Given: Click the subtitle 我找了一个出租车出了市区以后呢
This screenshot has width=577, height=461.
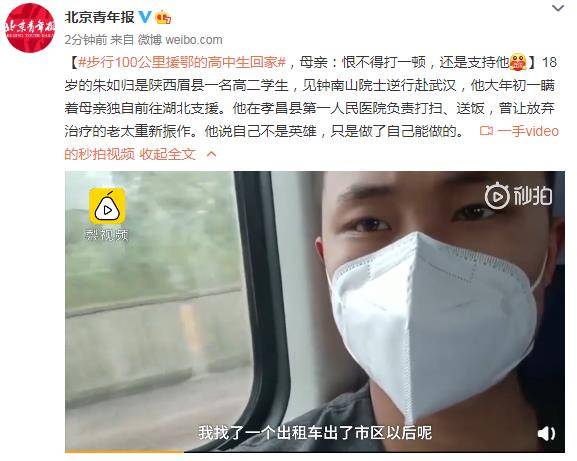Looking at the screenshot, I should coord(315,432).
